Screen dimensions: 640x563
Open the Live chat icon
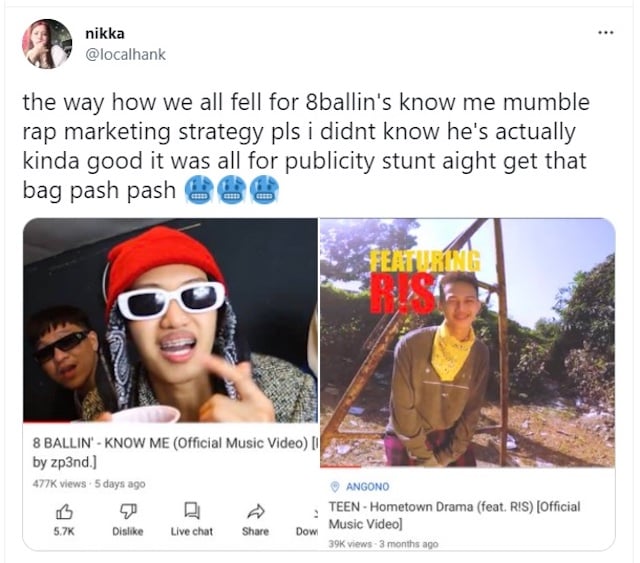[192, 511]
